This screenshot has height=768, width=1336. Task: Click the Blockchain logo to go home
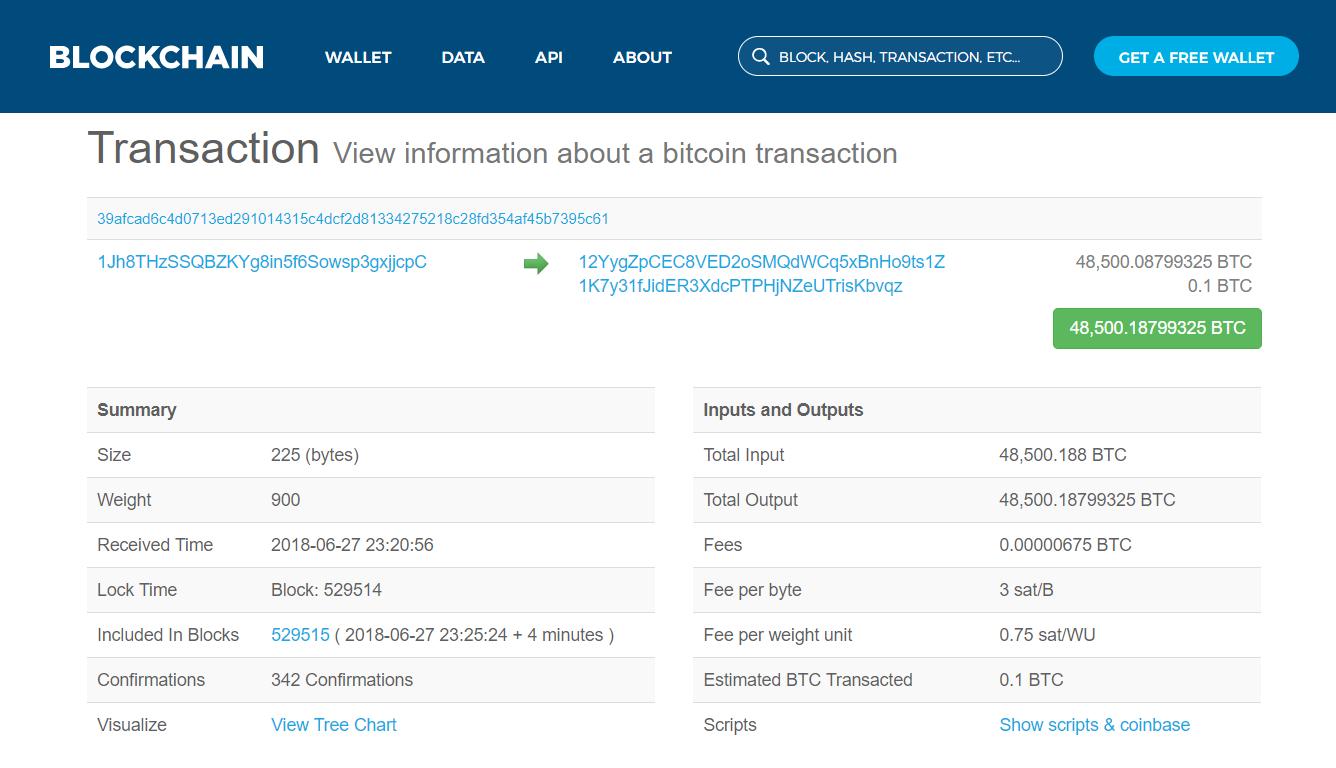(155, 57)
